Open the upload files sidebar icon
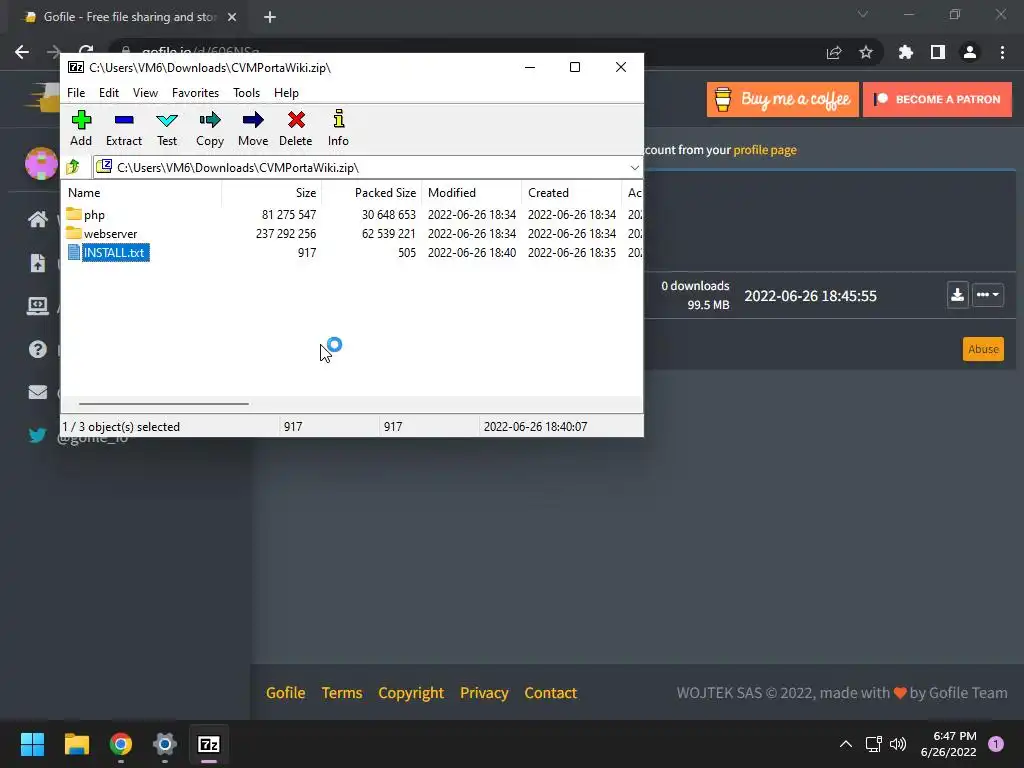The image size is (1024, 768). pyautogui.click(x=37, y=263)
